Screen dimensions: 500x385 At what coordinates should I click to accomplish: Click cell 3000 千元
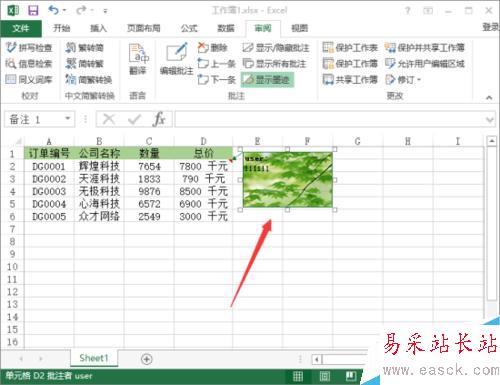click(x=203, y=216)
